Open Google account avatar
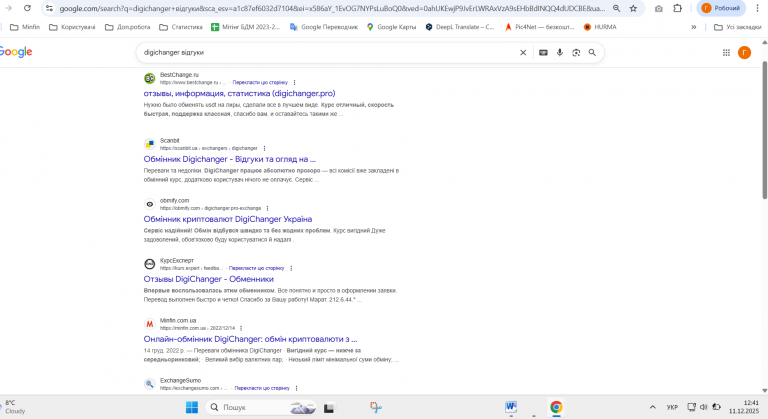 [744, 52]
